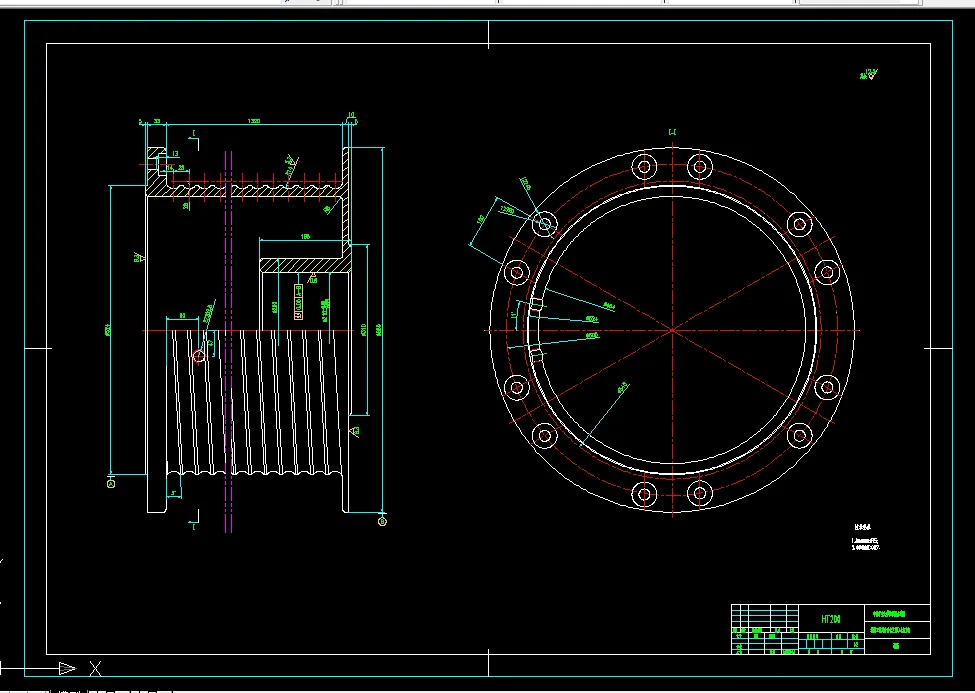
Task: Select the ø464 diameter dimension text
Action: click(x=609, y=306)
